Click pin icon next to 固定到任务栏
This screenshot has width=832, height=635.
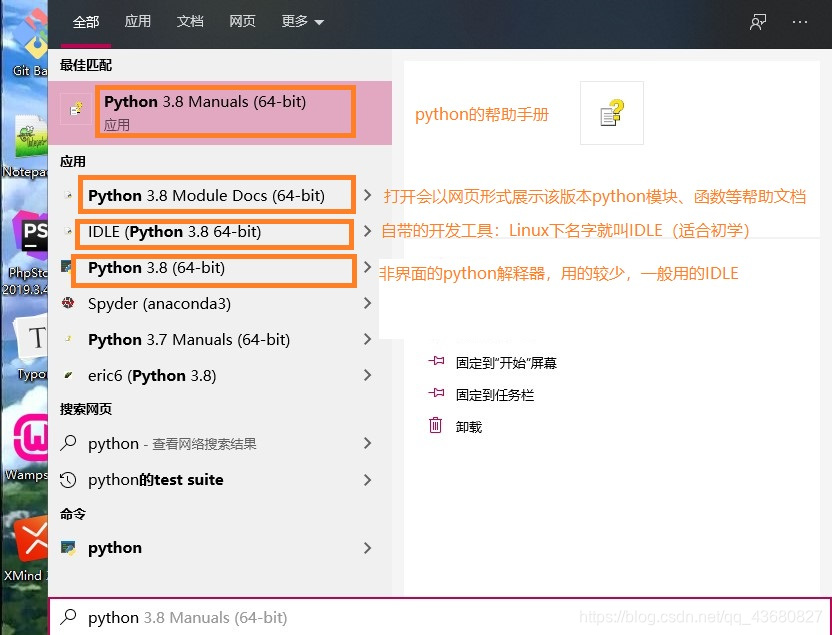tap(436, 393)
